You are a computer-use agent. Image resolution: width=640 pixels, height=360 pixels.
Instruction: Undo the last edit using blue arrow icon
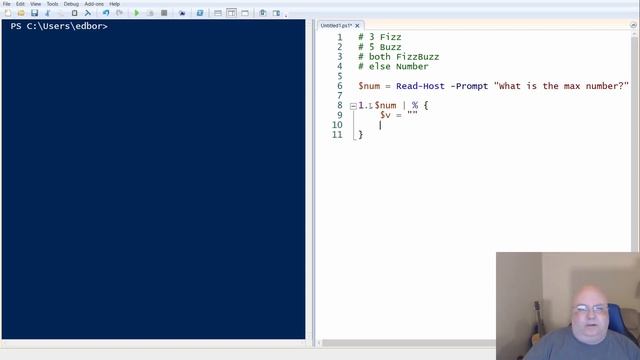[106, 13]
